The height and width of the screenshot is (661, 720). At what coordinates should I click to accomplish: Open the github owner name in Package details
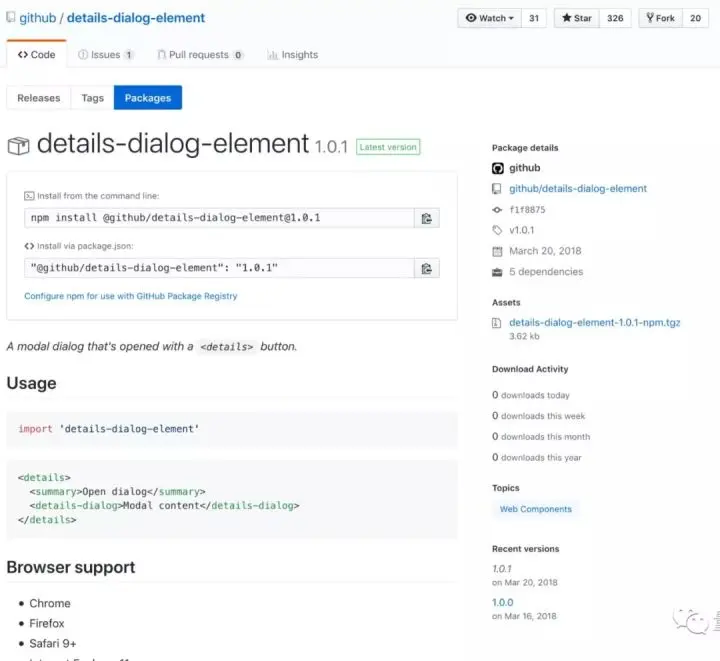click(524, 168)
